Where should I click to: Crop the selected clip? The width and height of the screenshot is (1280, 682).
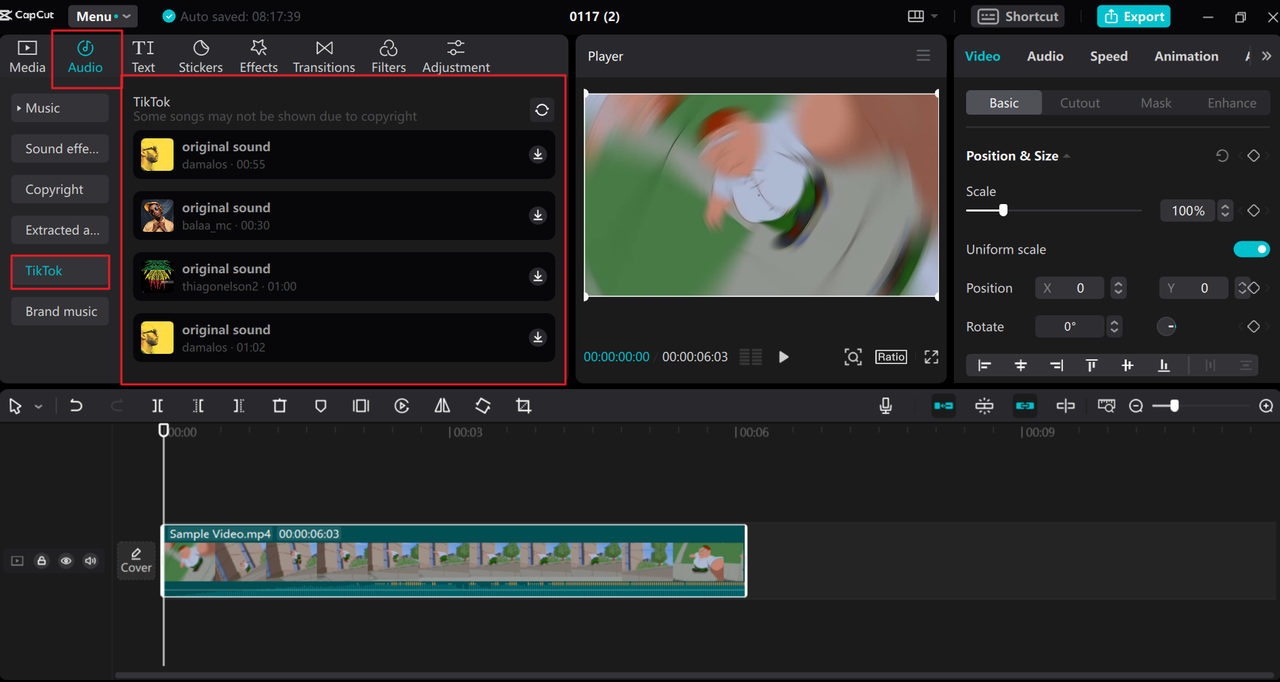click(x=523, y=406)
